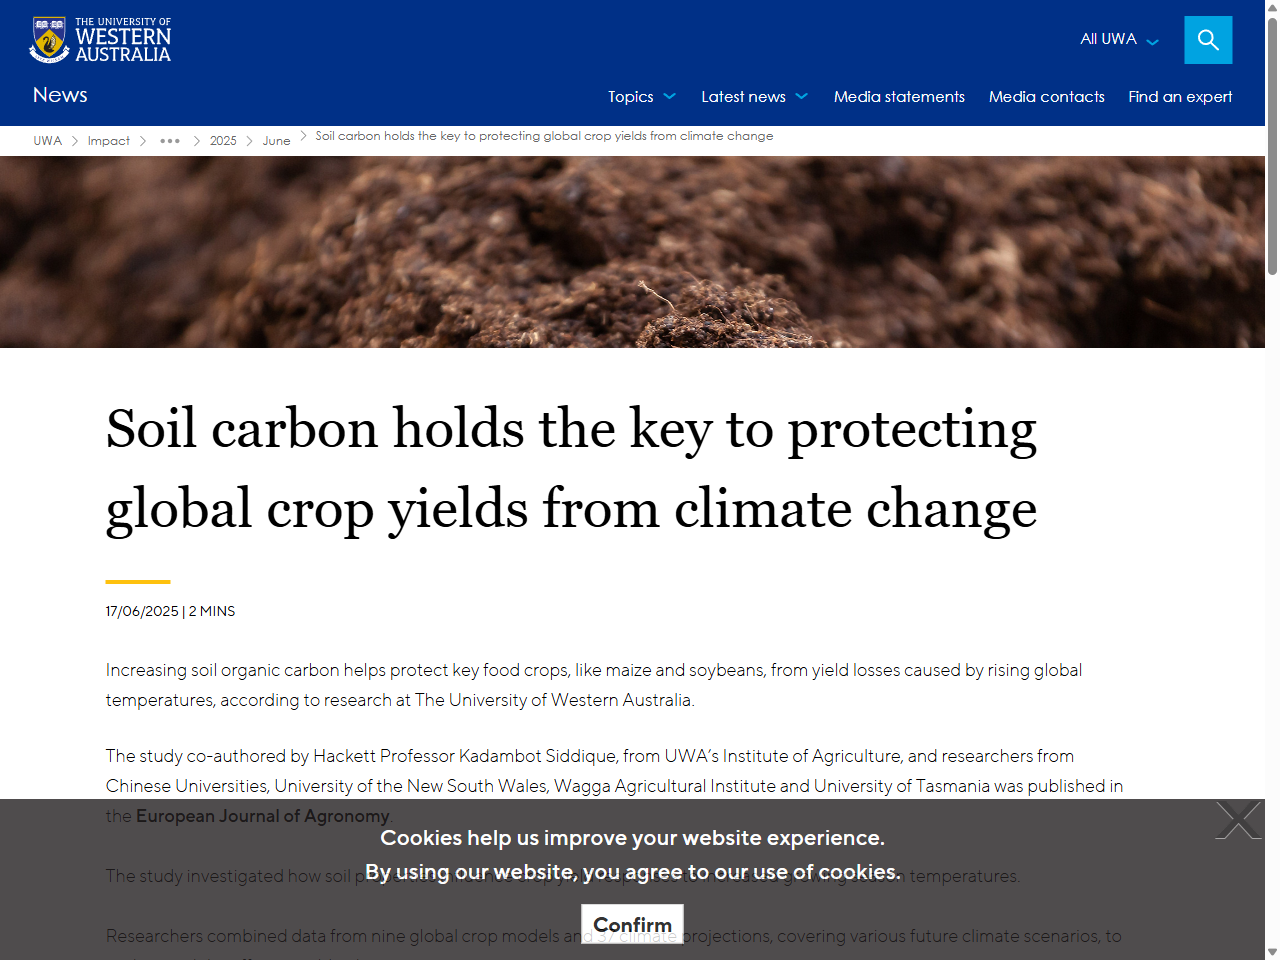Click the chevron next to All UWA
This screenshot has height=960, width=1280.
pos(1152,42)
